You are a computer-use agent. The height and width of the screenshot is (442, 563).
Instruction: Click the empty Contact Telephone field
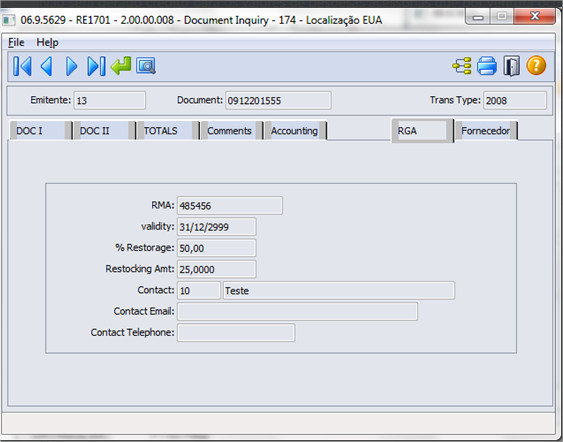[x=236, y=333]
